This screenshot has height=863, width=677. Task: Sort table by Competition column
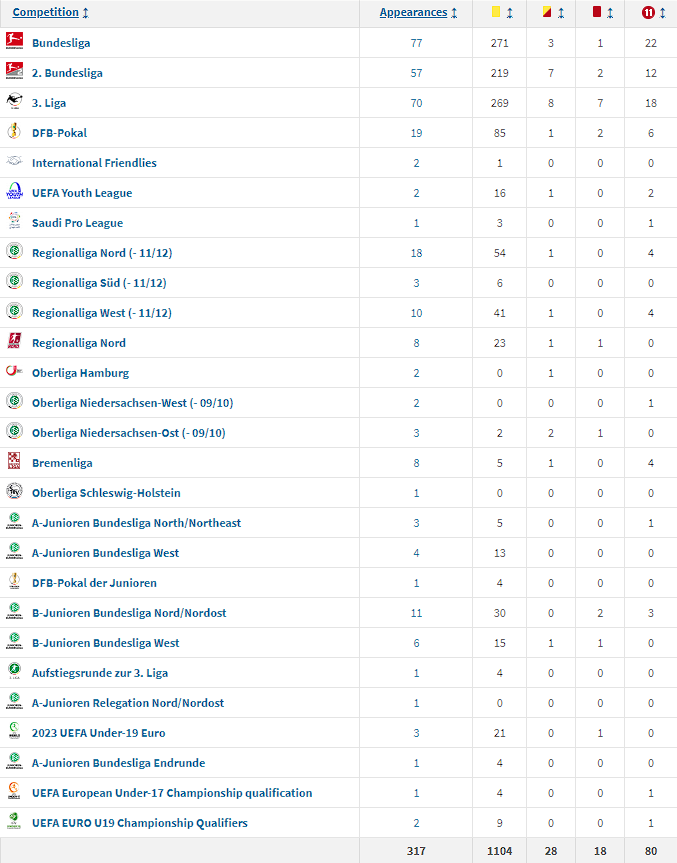50,12
